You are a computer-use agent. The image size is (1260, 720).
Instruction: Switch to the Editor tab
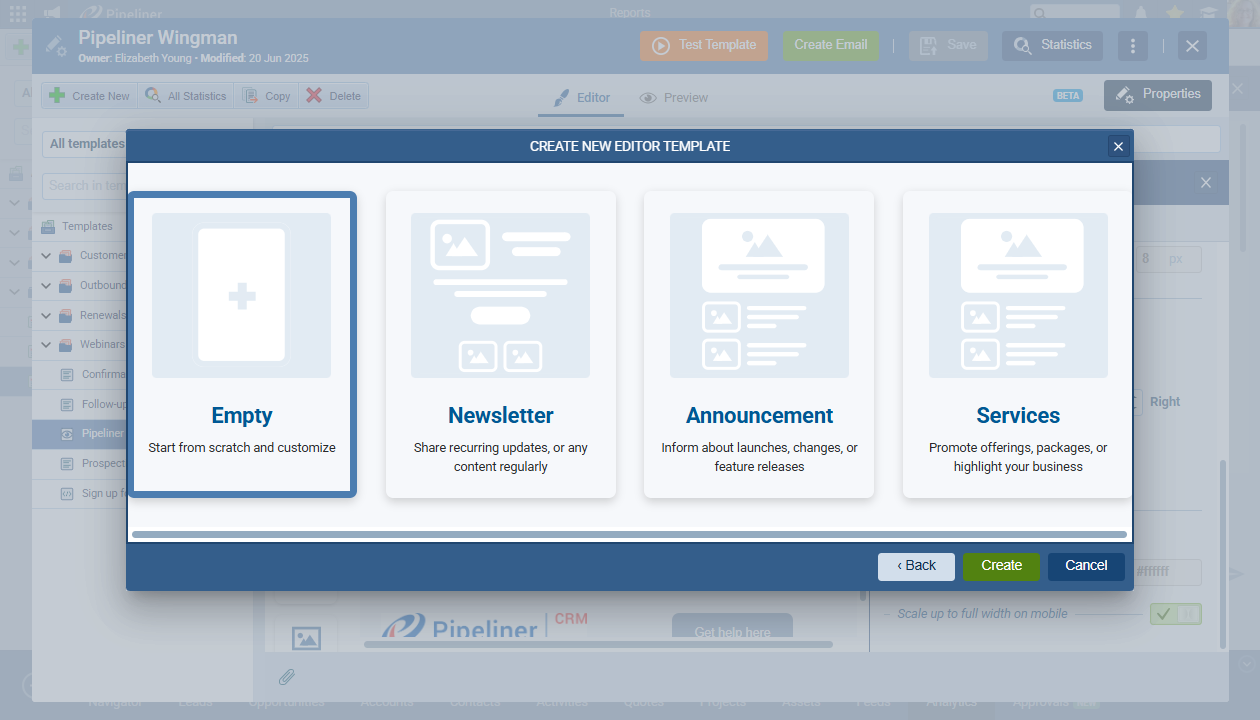[582, 98]
